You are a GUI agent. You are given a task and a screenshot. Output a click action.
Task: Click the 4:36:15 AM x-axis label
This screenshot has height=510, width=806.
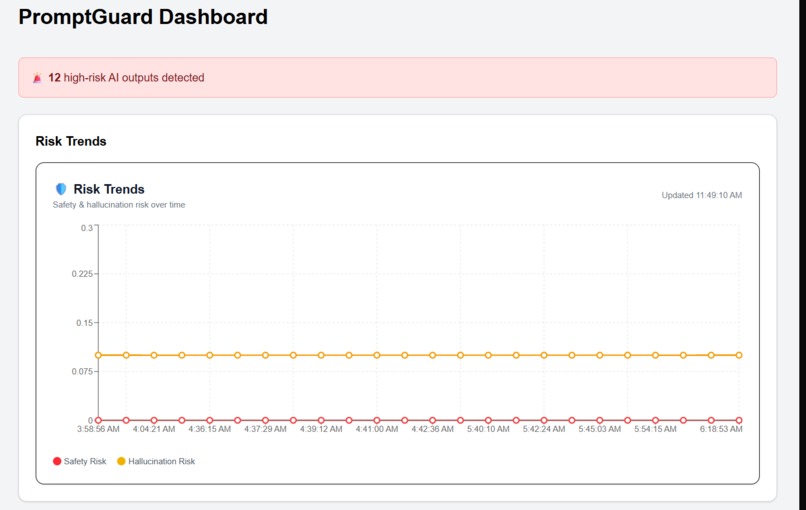point(210,429)
